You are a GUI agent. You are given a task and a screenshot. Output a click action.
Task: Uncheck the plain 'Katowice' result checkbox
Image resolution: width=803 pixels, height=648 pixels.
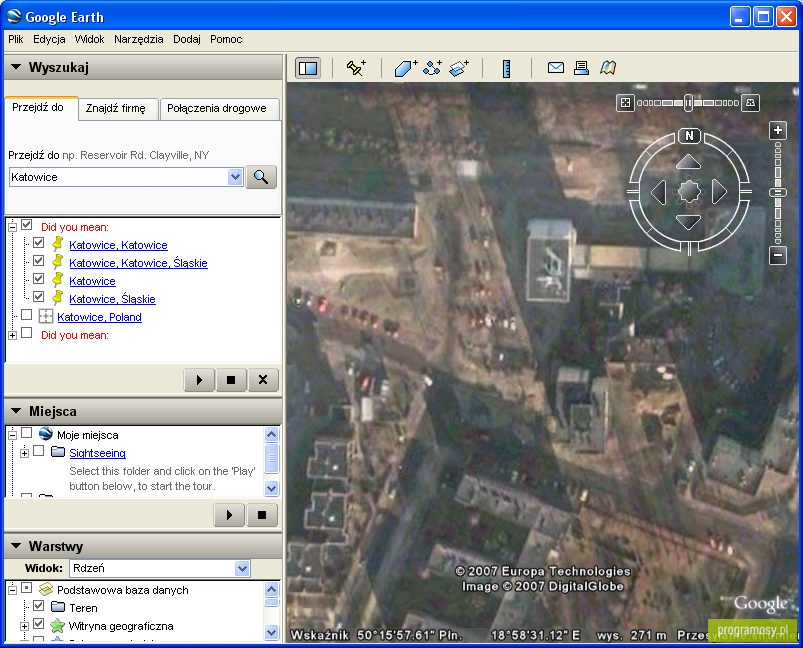click(38, 278)
